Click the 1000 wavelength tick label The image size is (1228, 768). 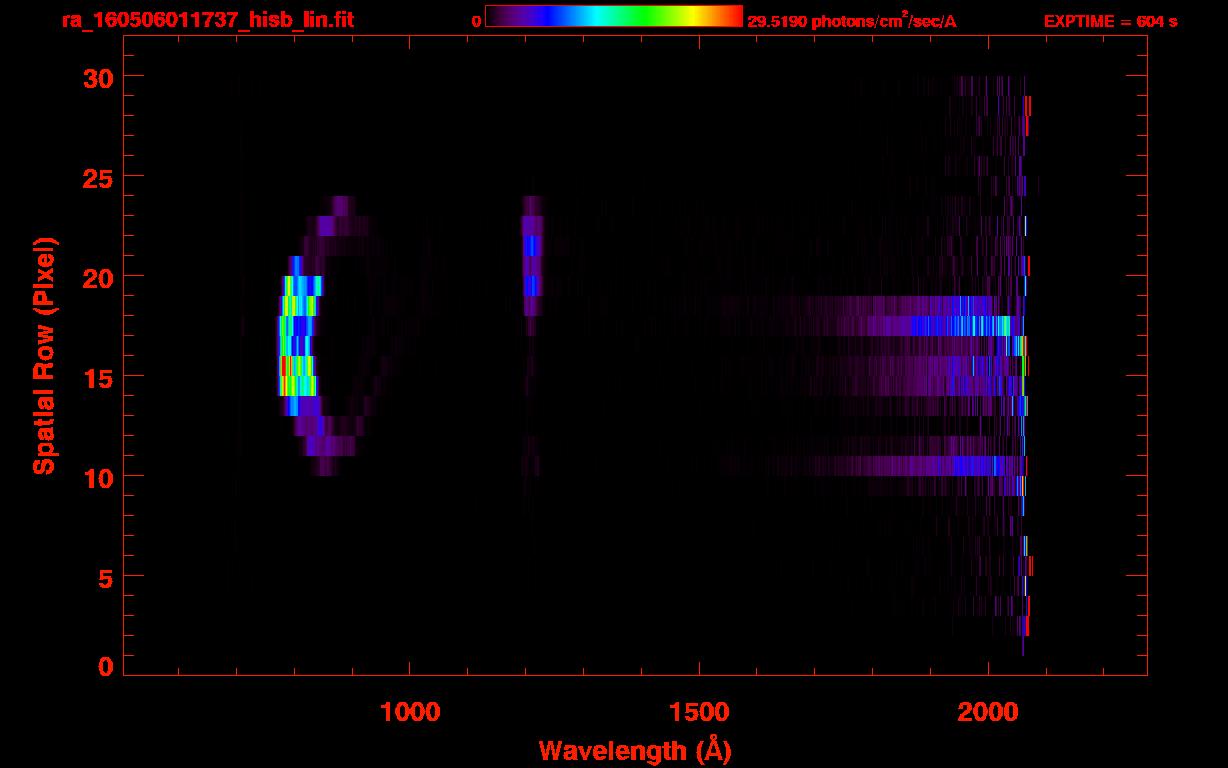pyautogui.click(x=410, y=712)
